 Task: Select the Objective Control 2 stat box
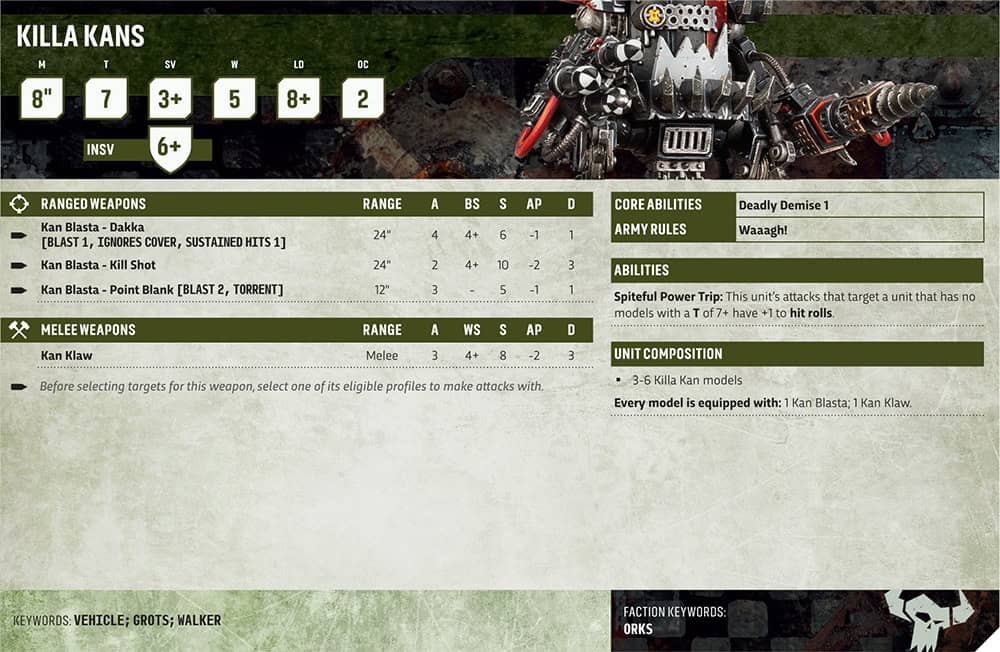(x=363, y=98)
